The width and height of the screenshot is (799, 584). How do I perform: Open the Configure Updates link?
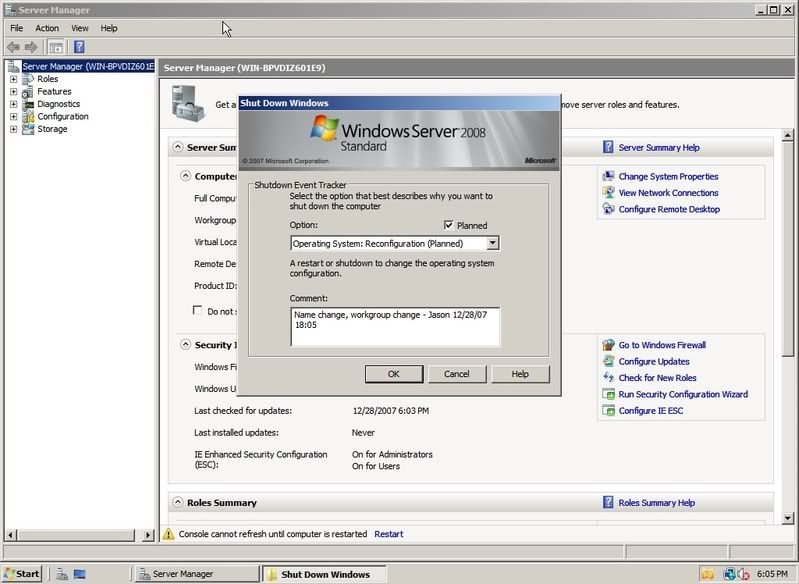(x=654, y=361)
